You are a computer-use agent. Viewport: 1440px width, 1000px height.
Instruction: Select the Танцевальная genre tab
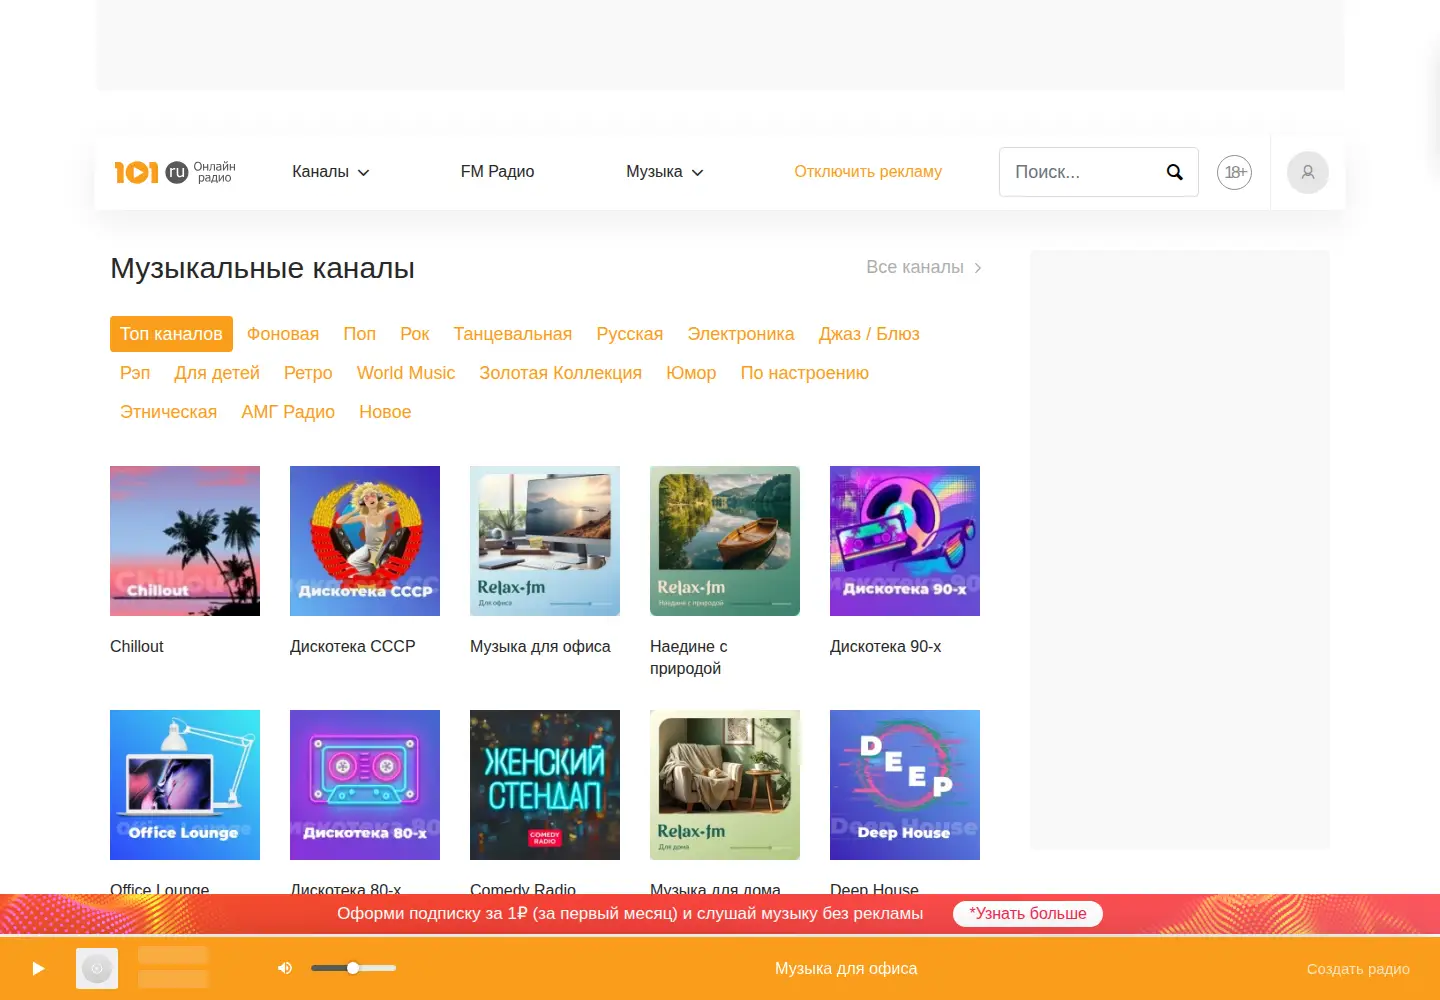[x=512, y=334]
